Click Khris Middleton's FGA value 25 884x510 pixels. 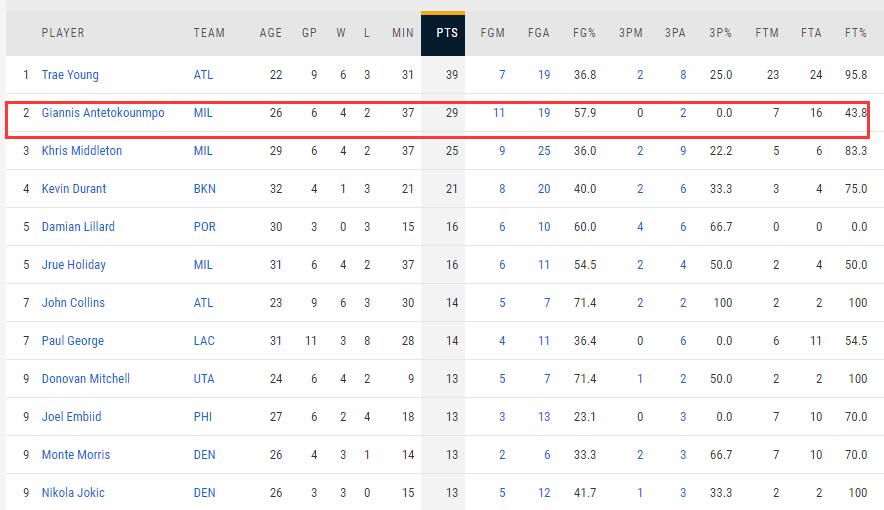coord(544,150)
